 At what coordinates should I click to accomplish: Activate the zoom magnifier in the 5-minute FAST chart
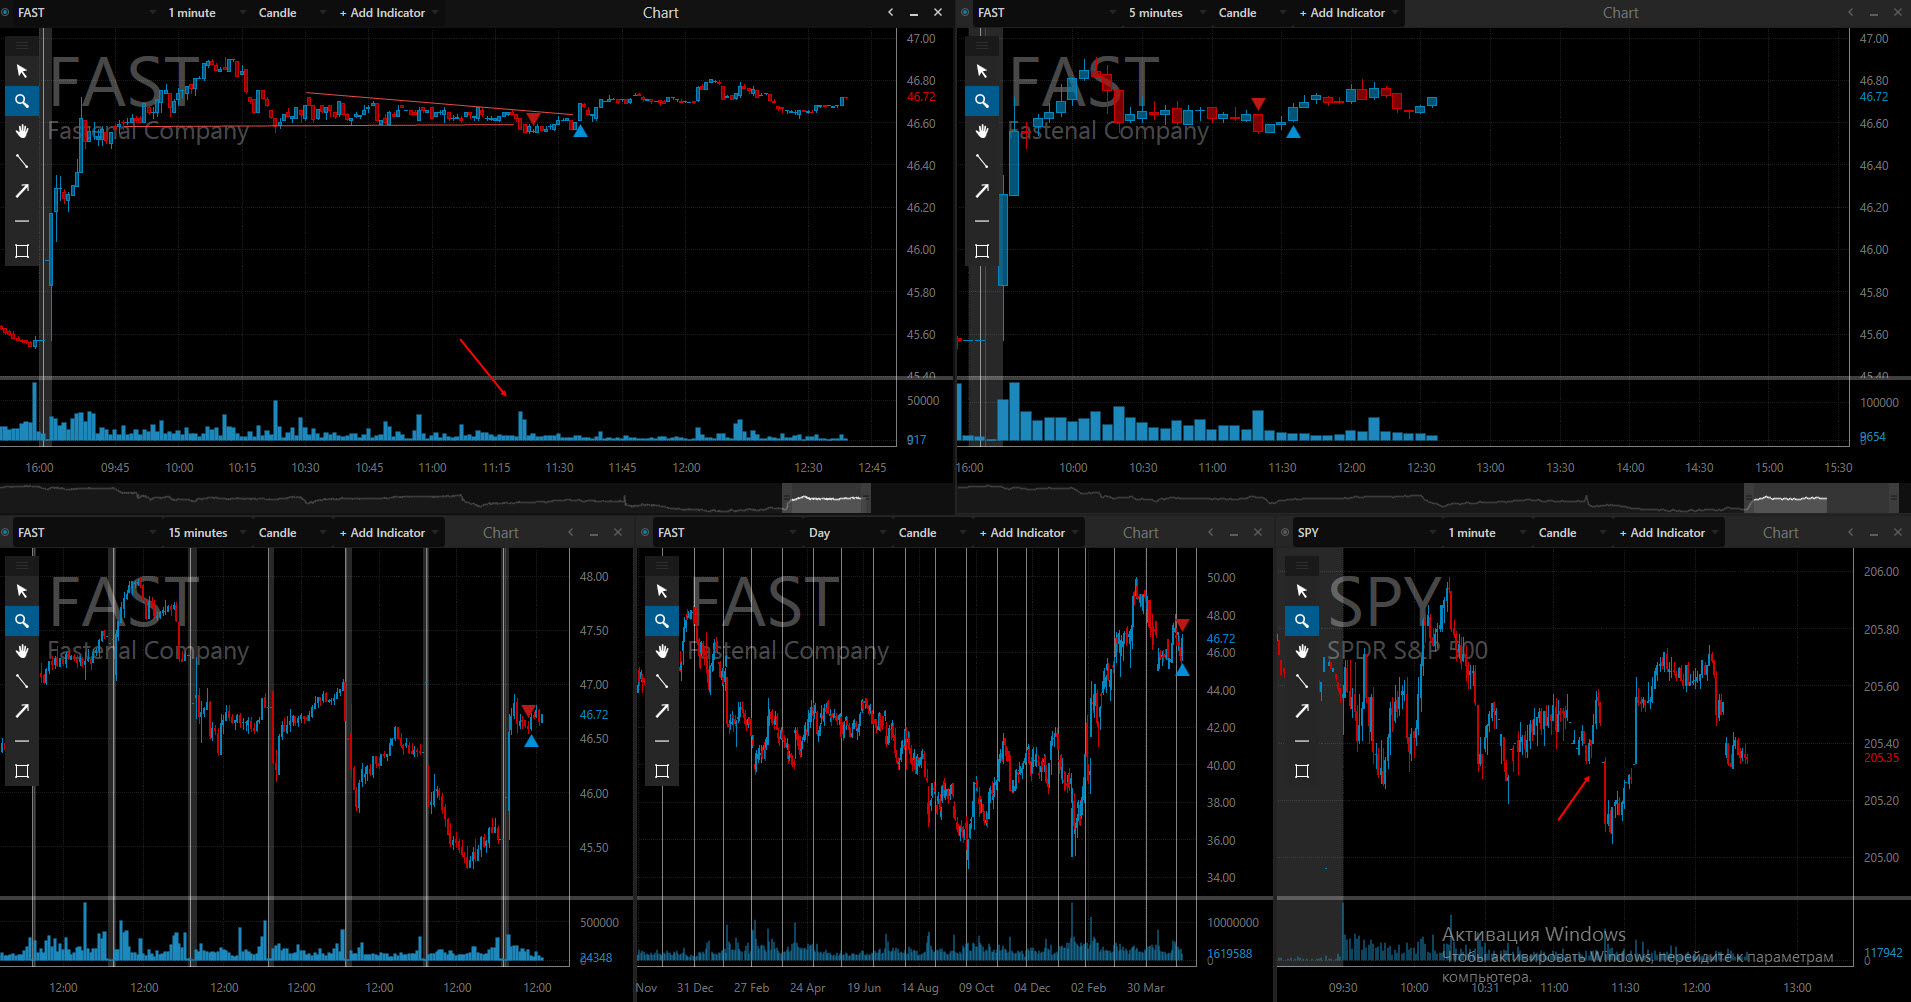coord(982,101)
